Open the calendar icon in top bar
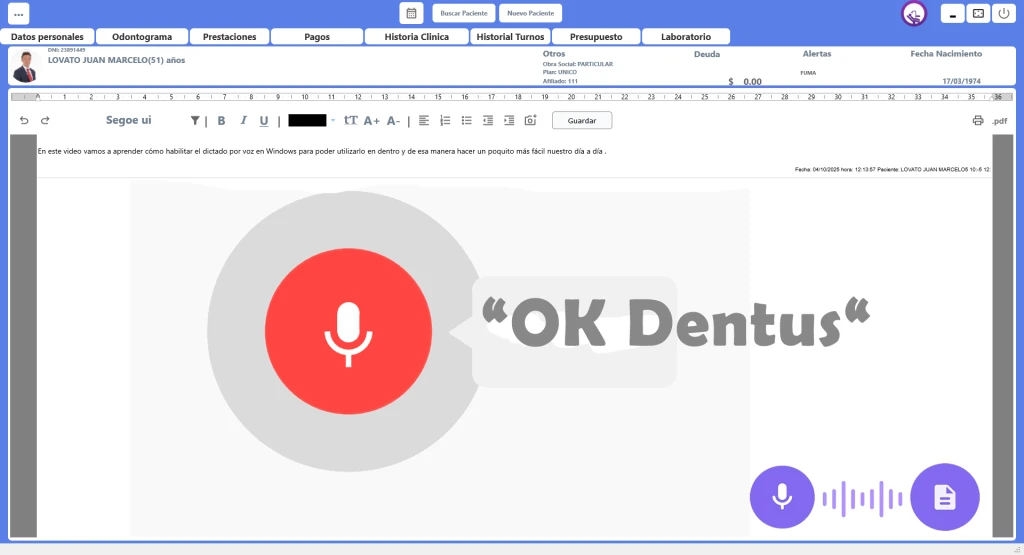Image resolution: width=1024 pixels, height=555 pixels. coord(411,13)
